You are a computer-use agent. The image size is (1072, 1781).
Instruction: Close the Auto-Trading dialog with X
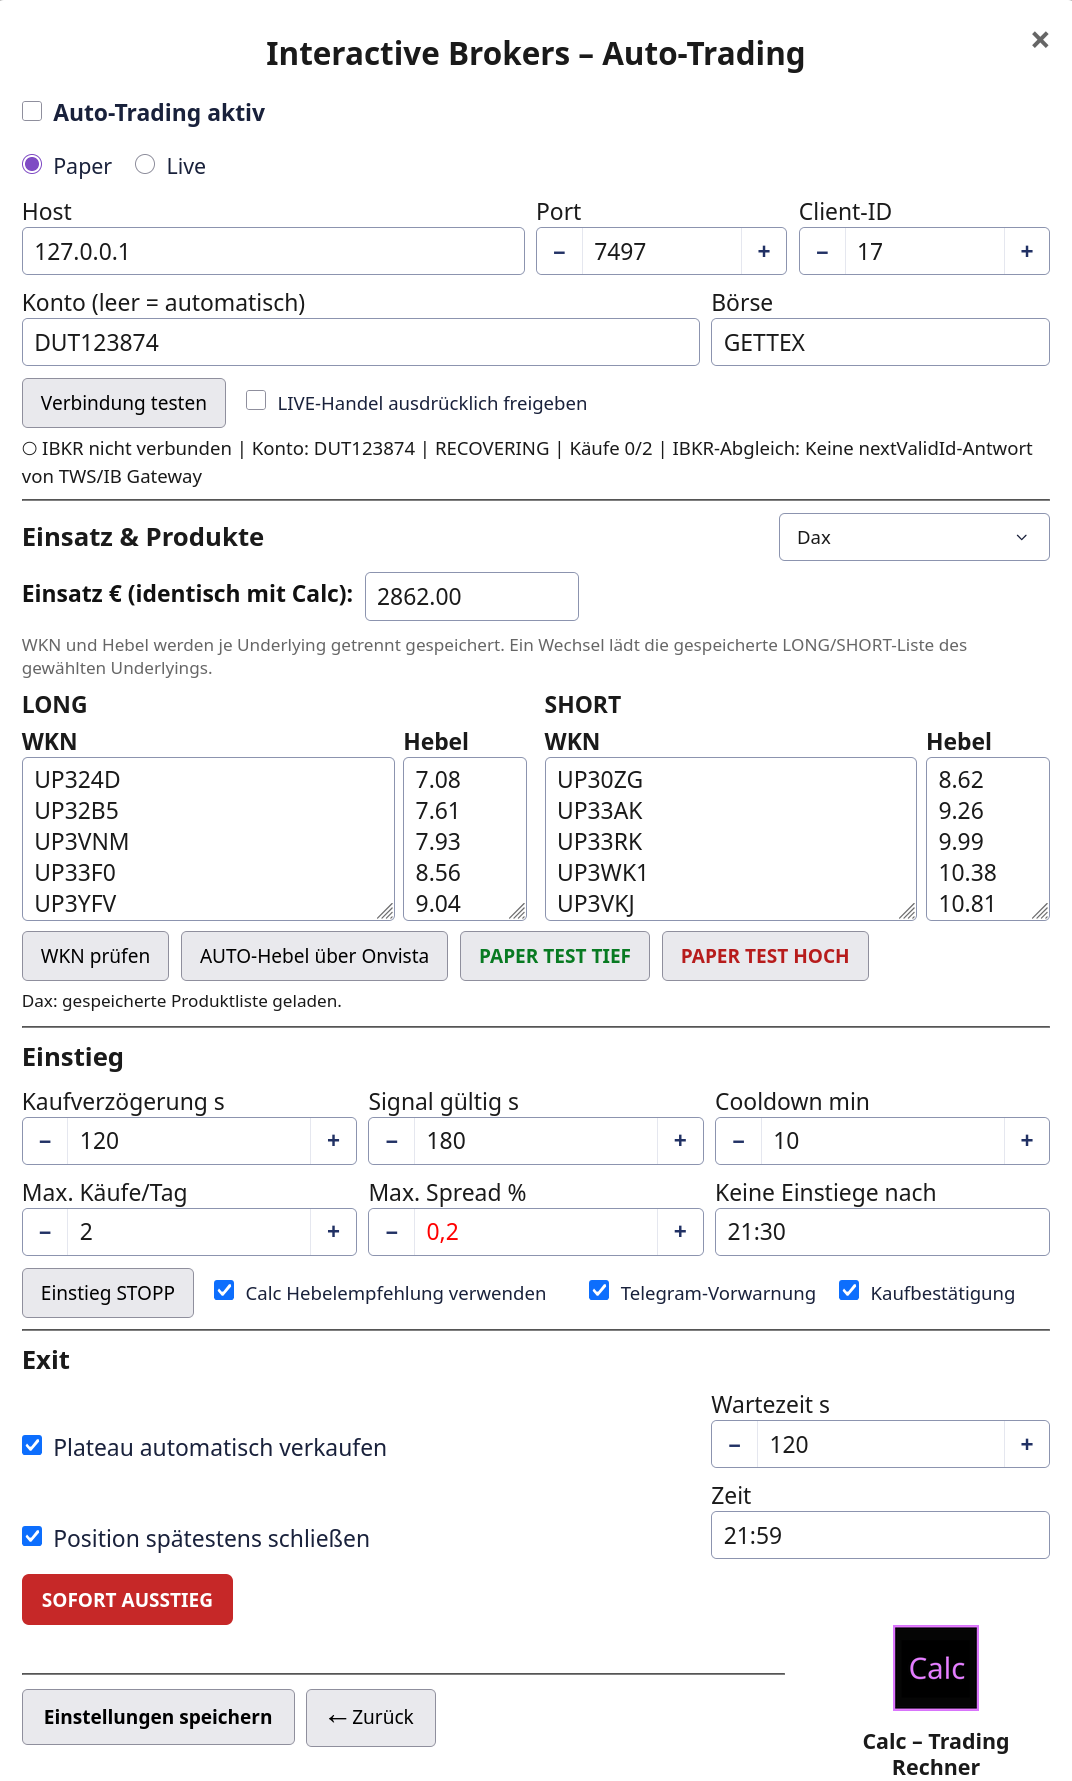1040,40
